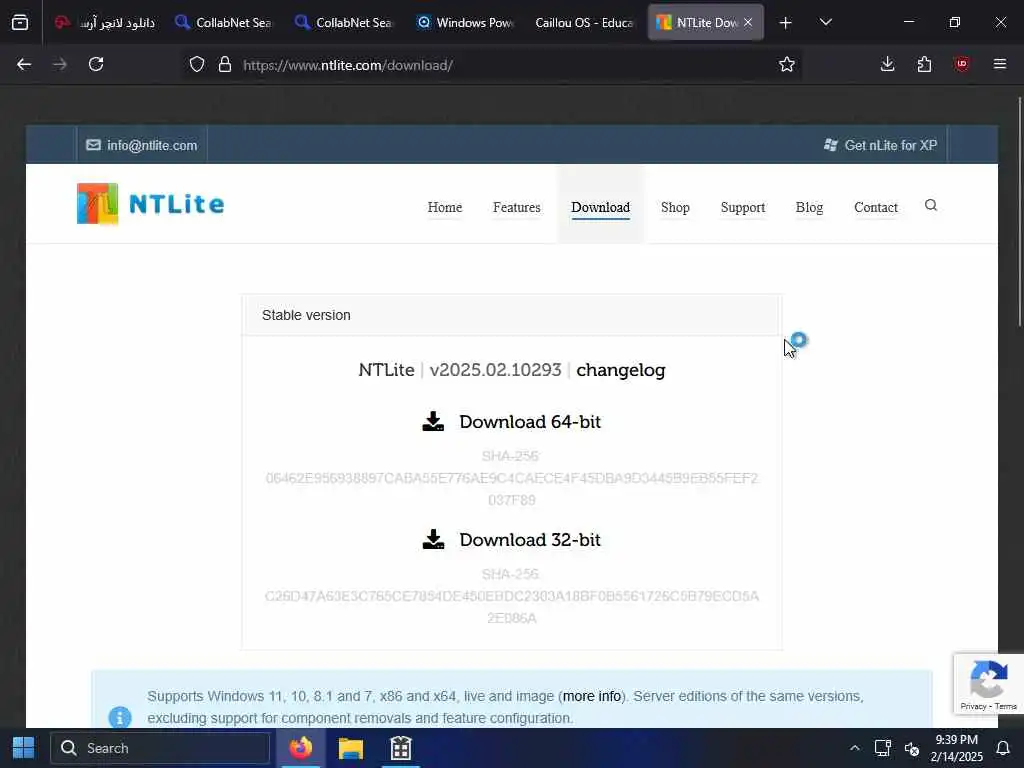Click the 32-bit download arrow icon
Screen dimensions: 1024x768
click(x=433, y=539)
